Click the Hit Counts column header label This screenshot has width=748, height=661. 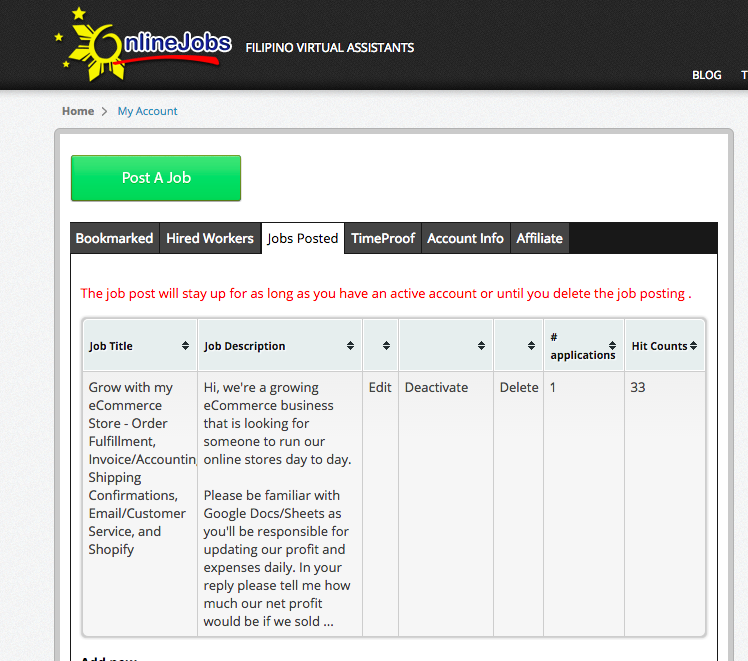[659, 346]
